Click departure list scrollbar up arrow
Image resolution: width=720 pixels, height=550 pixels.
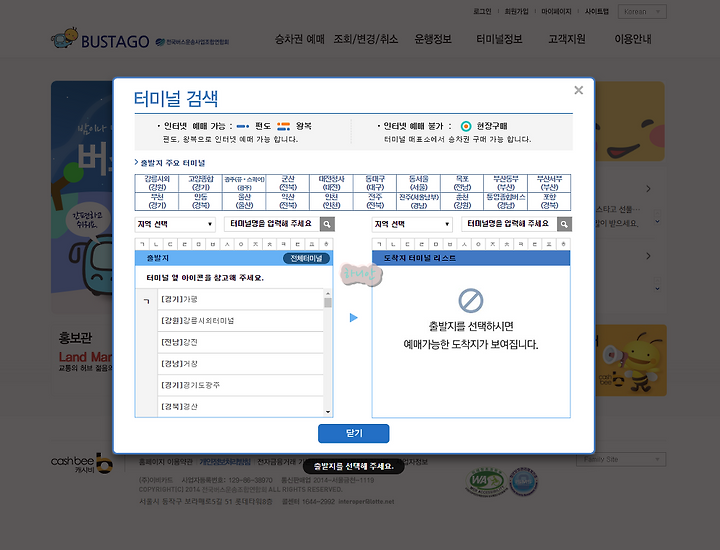coord(328,293)
